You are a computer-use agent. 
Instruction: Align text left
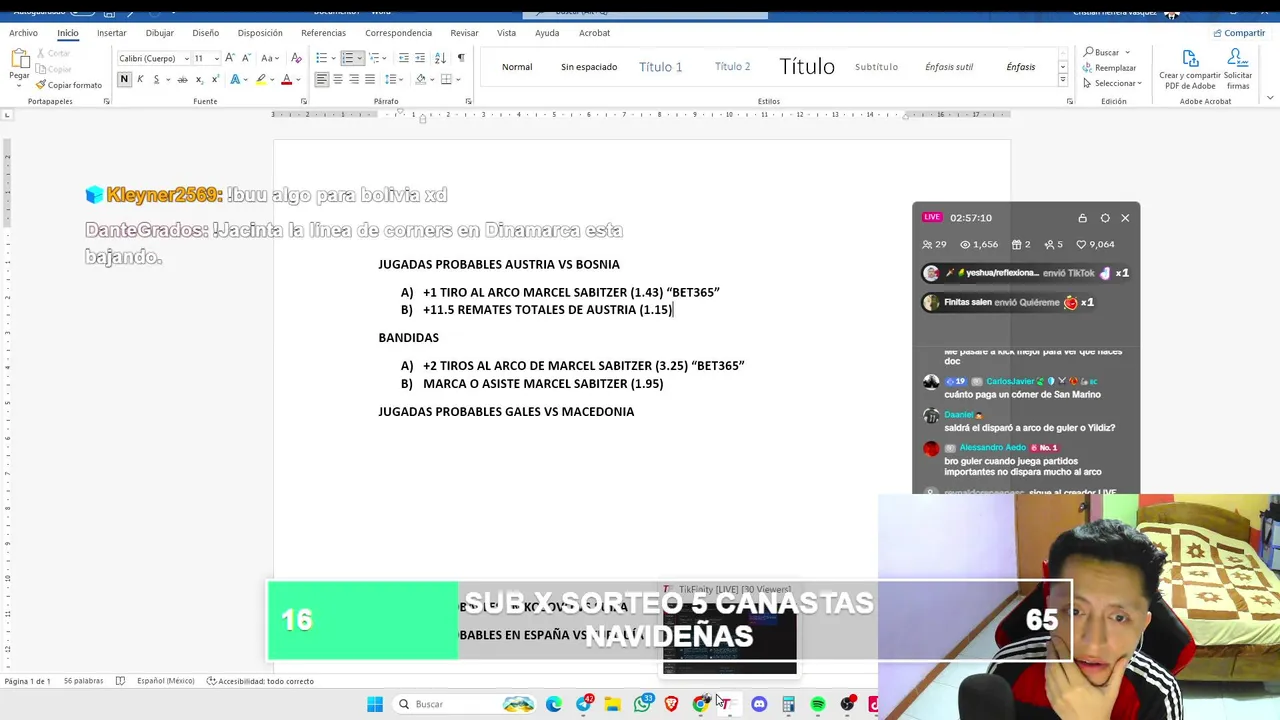321,79
